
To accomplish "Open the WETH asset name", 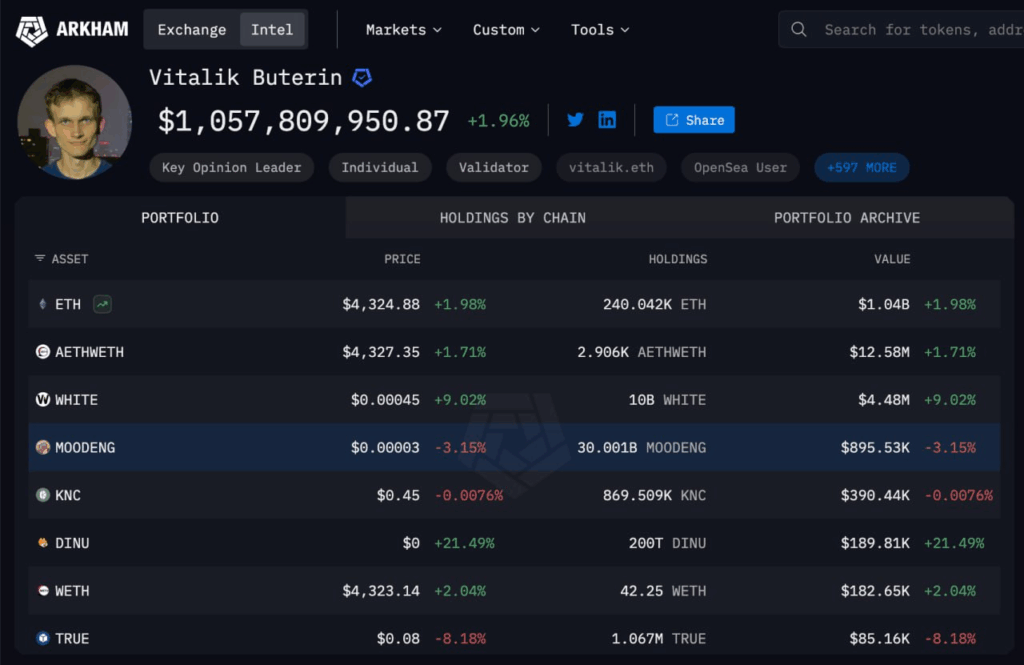I will tap(72, 591).
